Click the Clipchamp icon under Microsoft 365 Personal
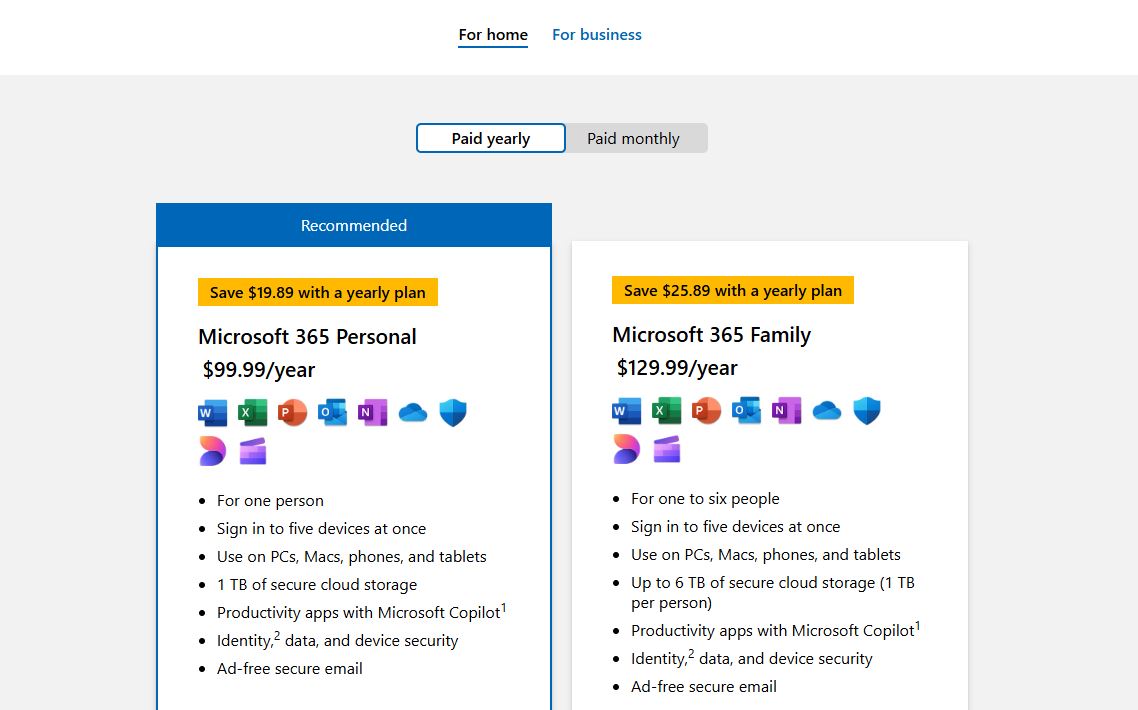Screen dimensions: 1138x710 point(252,450)
